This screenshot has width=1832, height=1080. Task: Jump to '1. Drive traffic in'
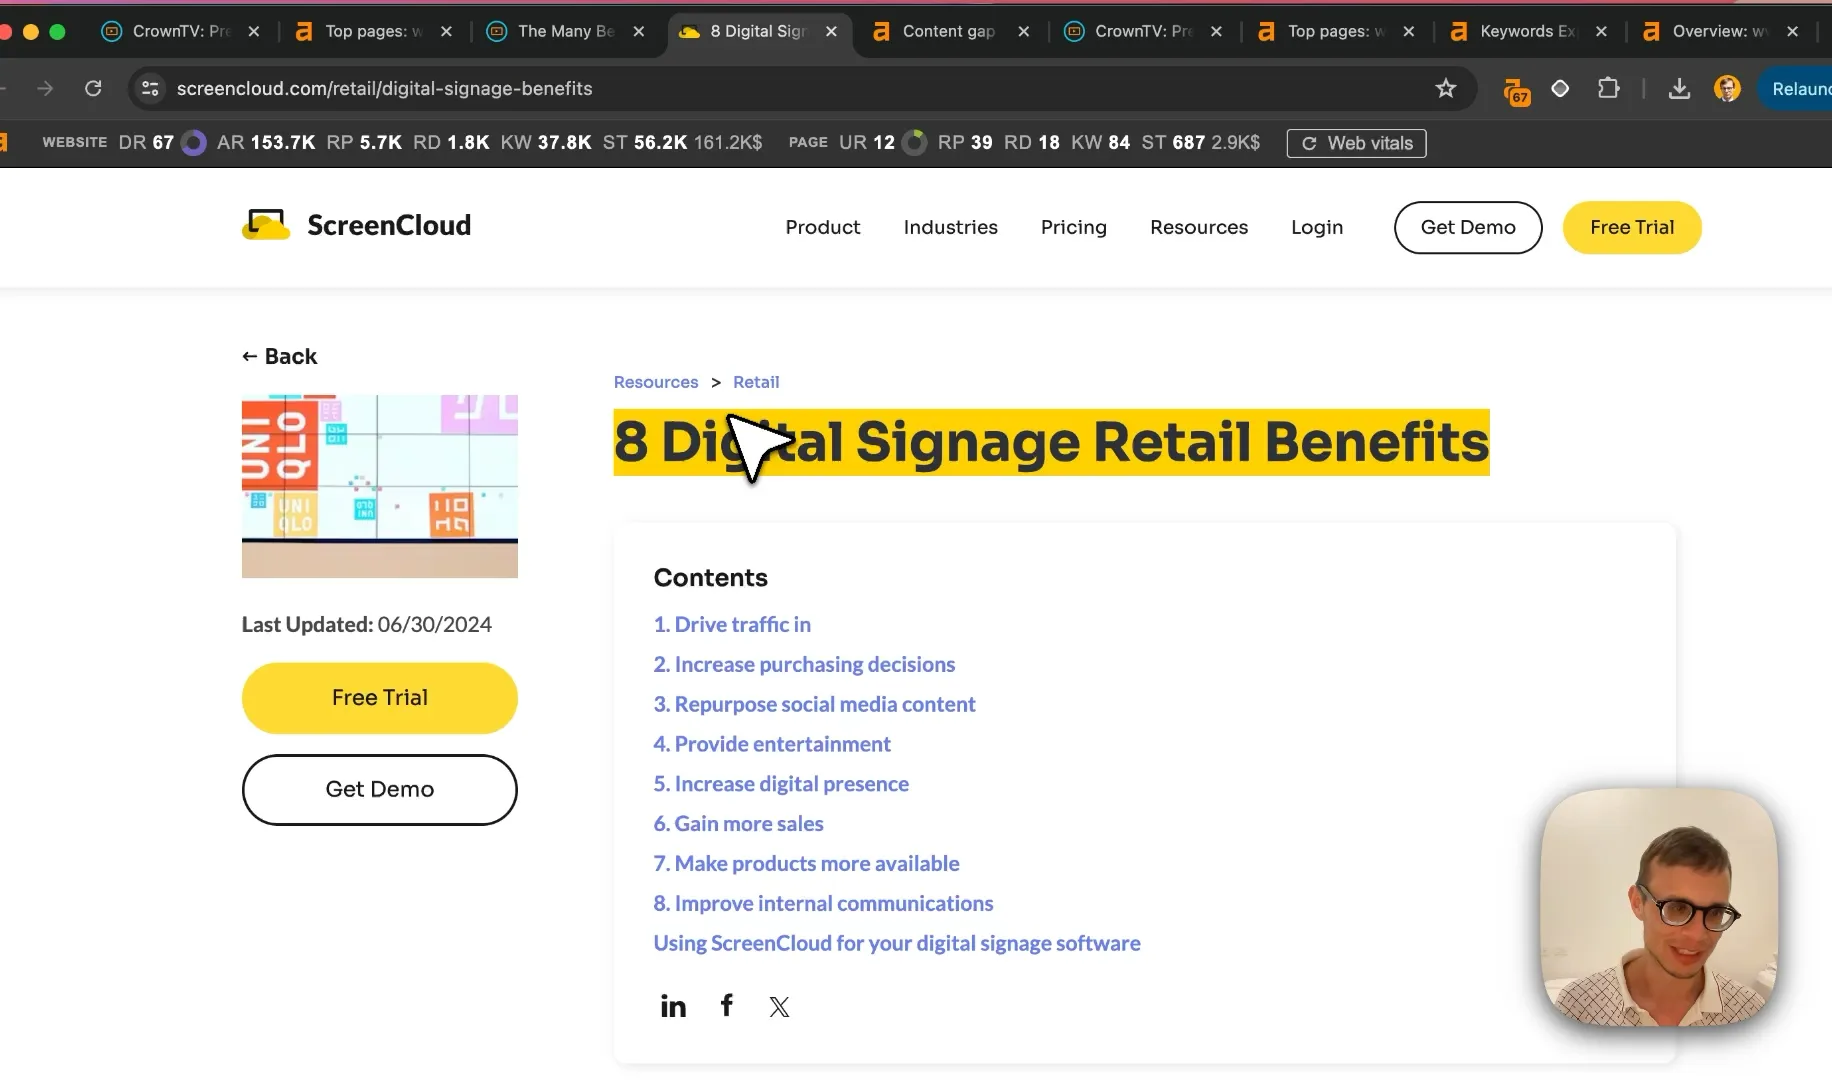(x=732, y=624)
